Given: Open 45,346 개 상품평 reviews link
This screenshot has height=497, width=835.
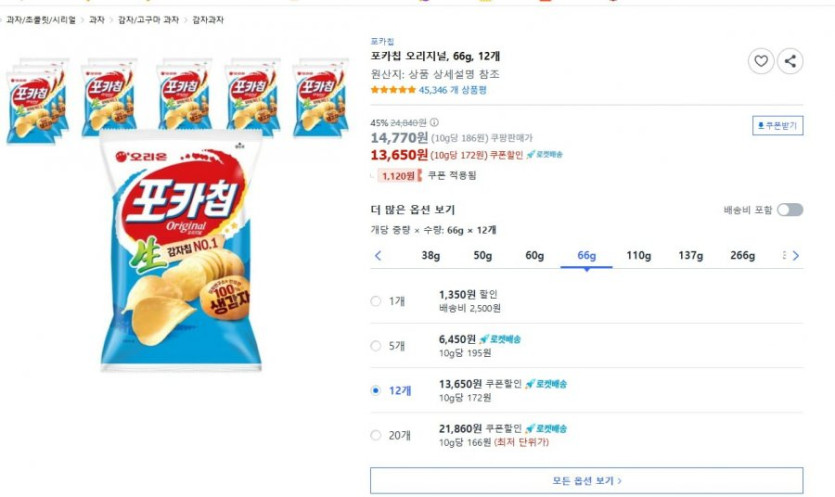Looking at the screenshot, I should point(453,90).
